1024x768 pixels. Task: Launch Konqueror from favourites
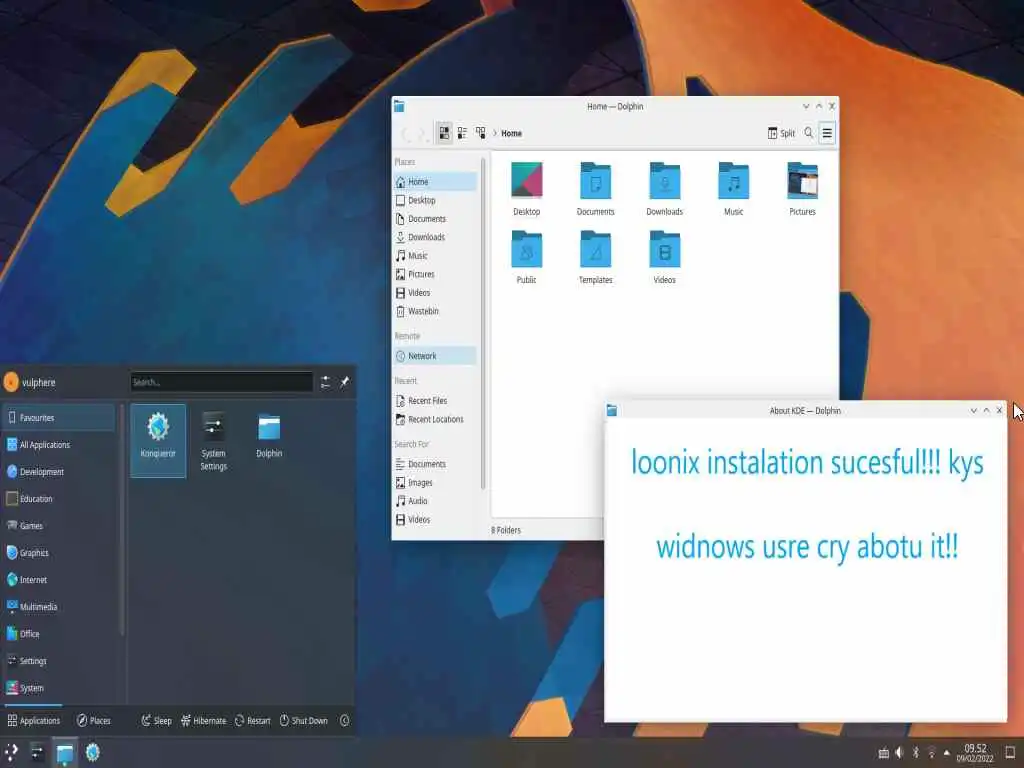tap(158, 441)
